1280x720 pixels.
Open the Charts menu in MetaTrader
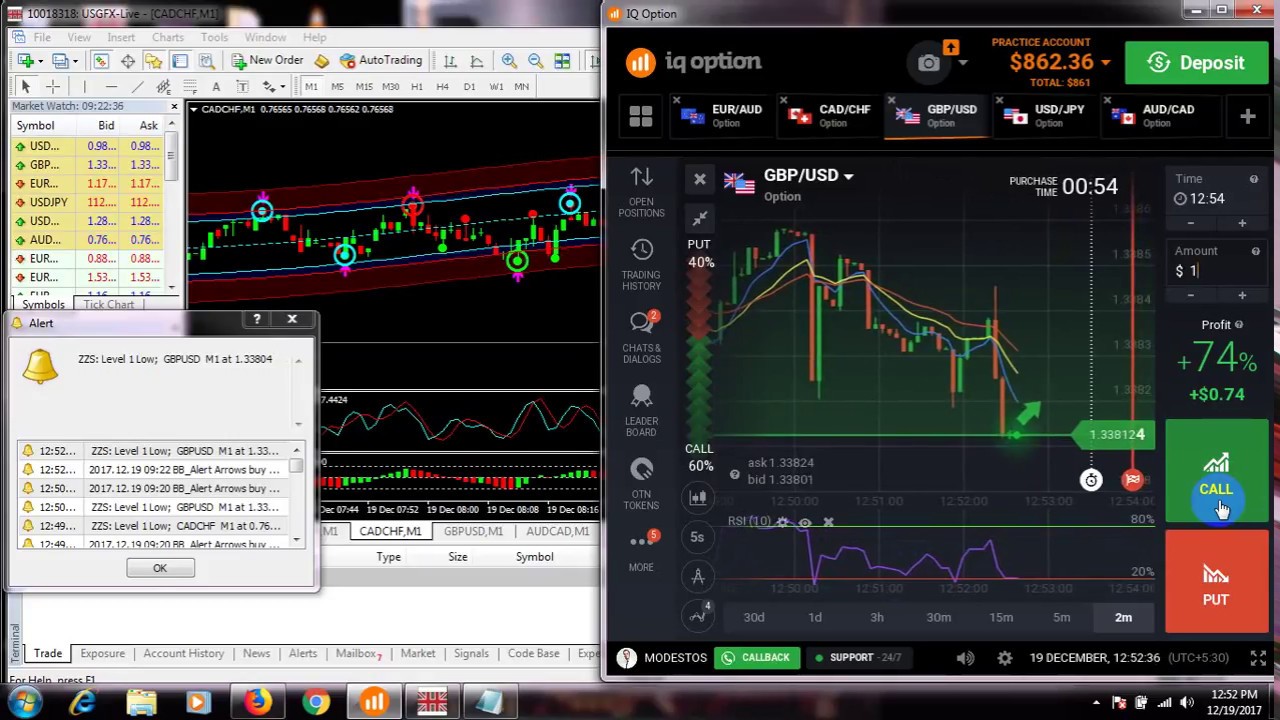pos(167,37)
